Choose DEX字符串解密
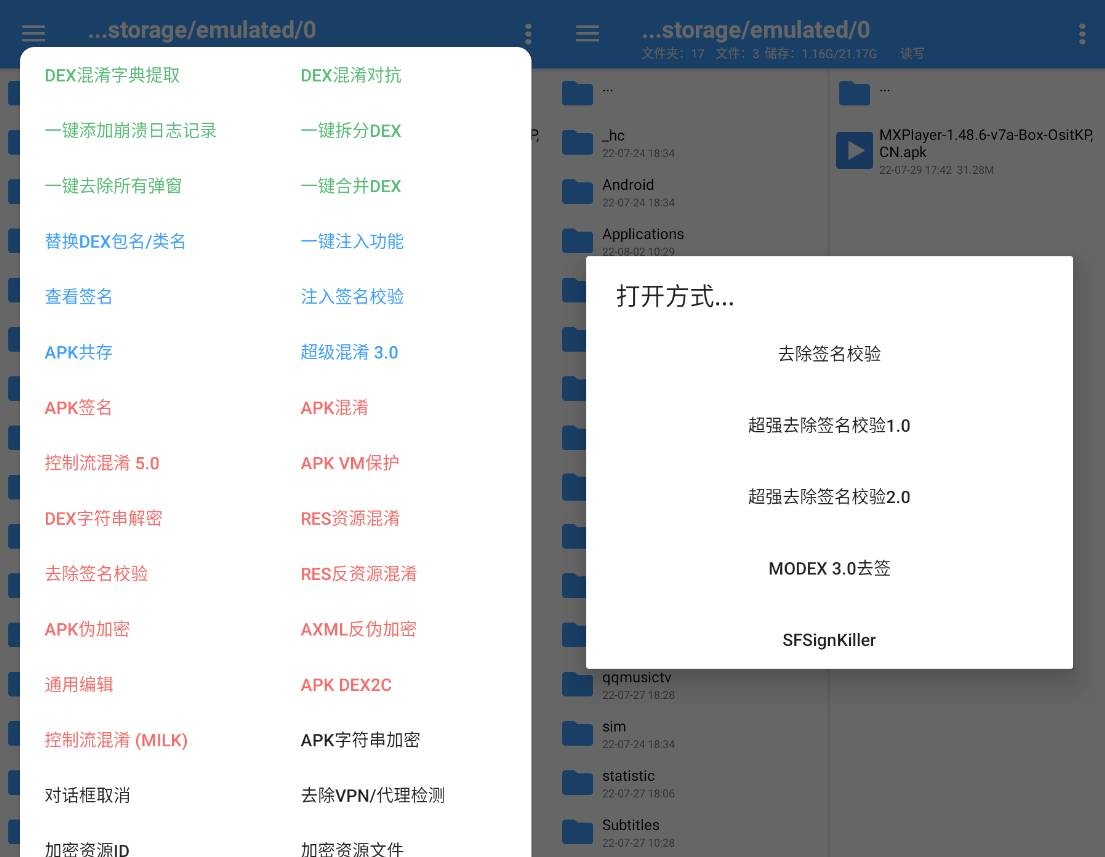 click(x=104, y=519)
